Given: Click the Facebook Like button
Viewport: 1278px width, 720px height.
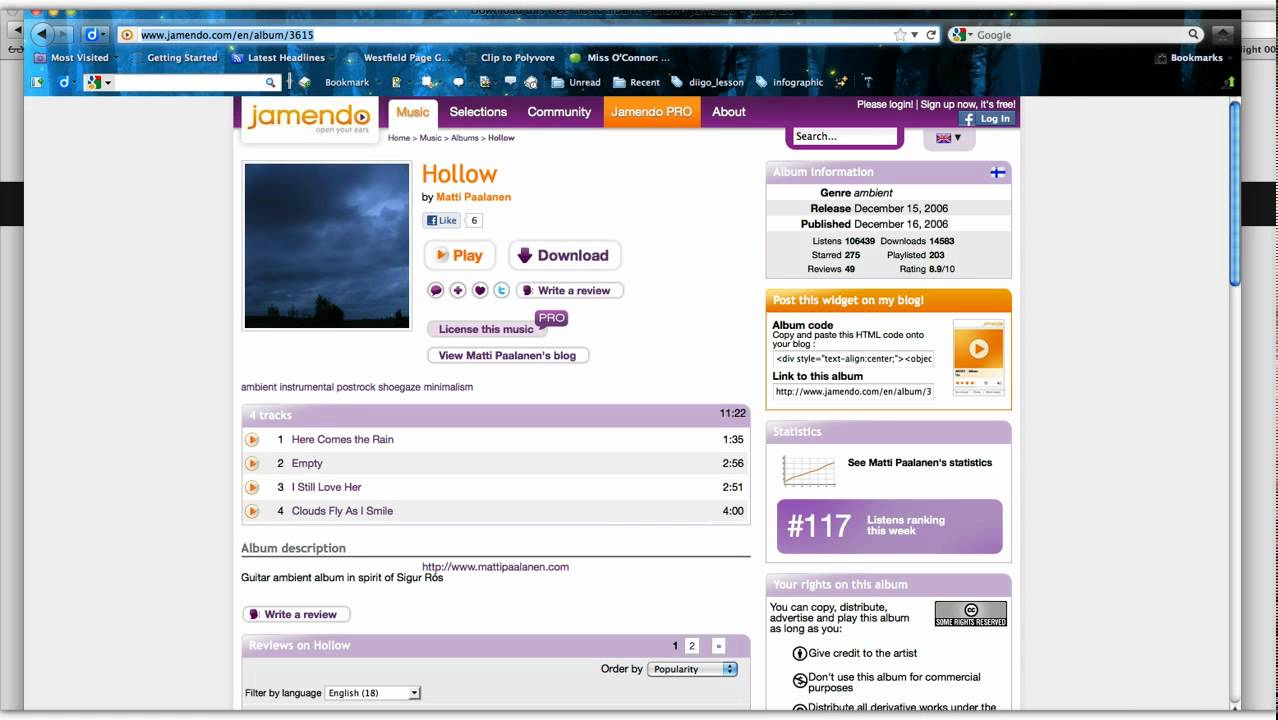Looking at the screenshot, I should (x=441, y=221).
